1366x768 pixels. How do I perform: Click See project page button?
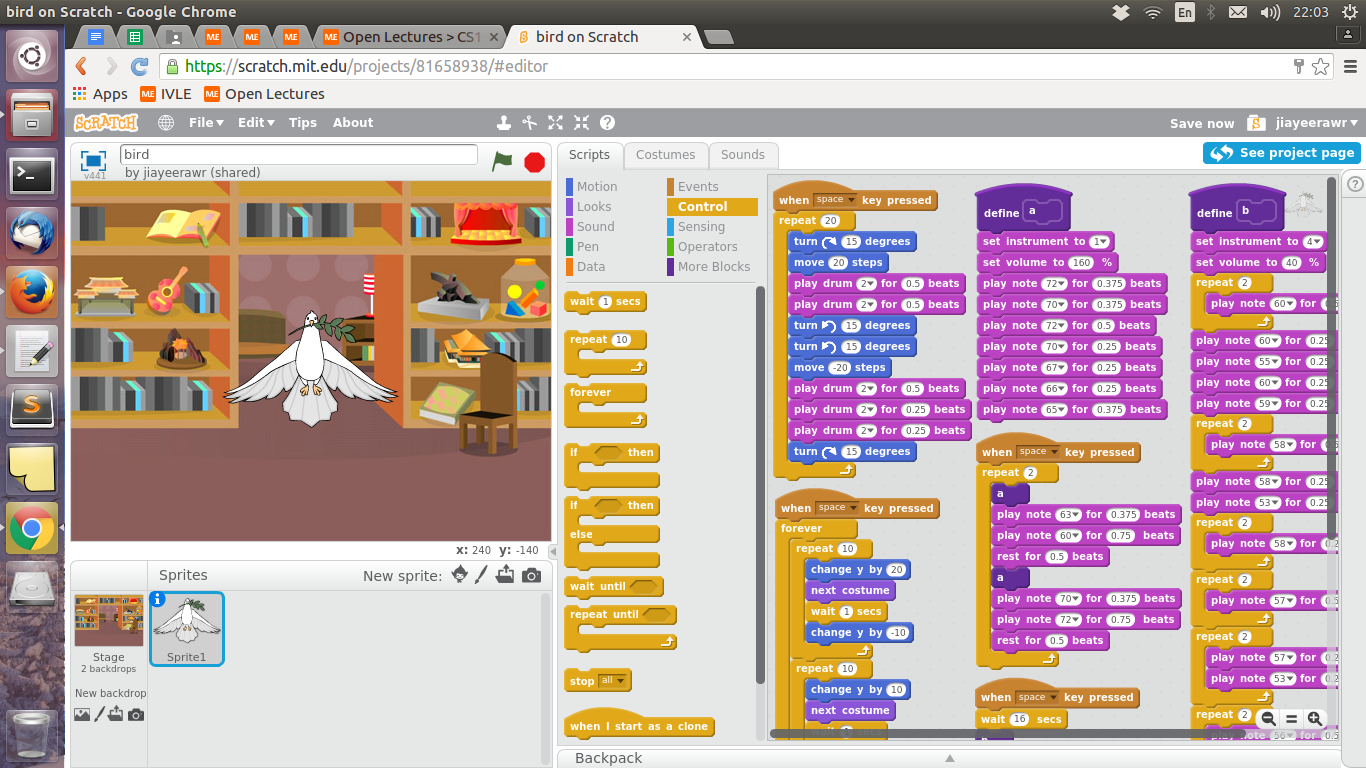pyautogui.click(x=1281, y=153)
